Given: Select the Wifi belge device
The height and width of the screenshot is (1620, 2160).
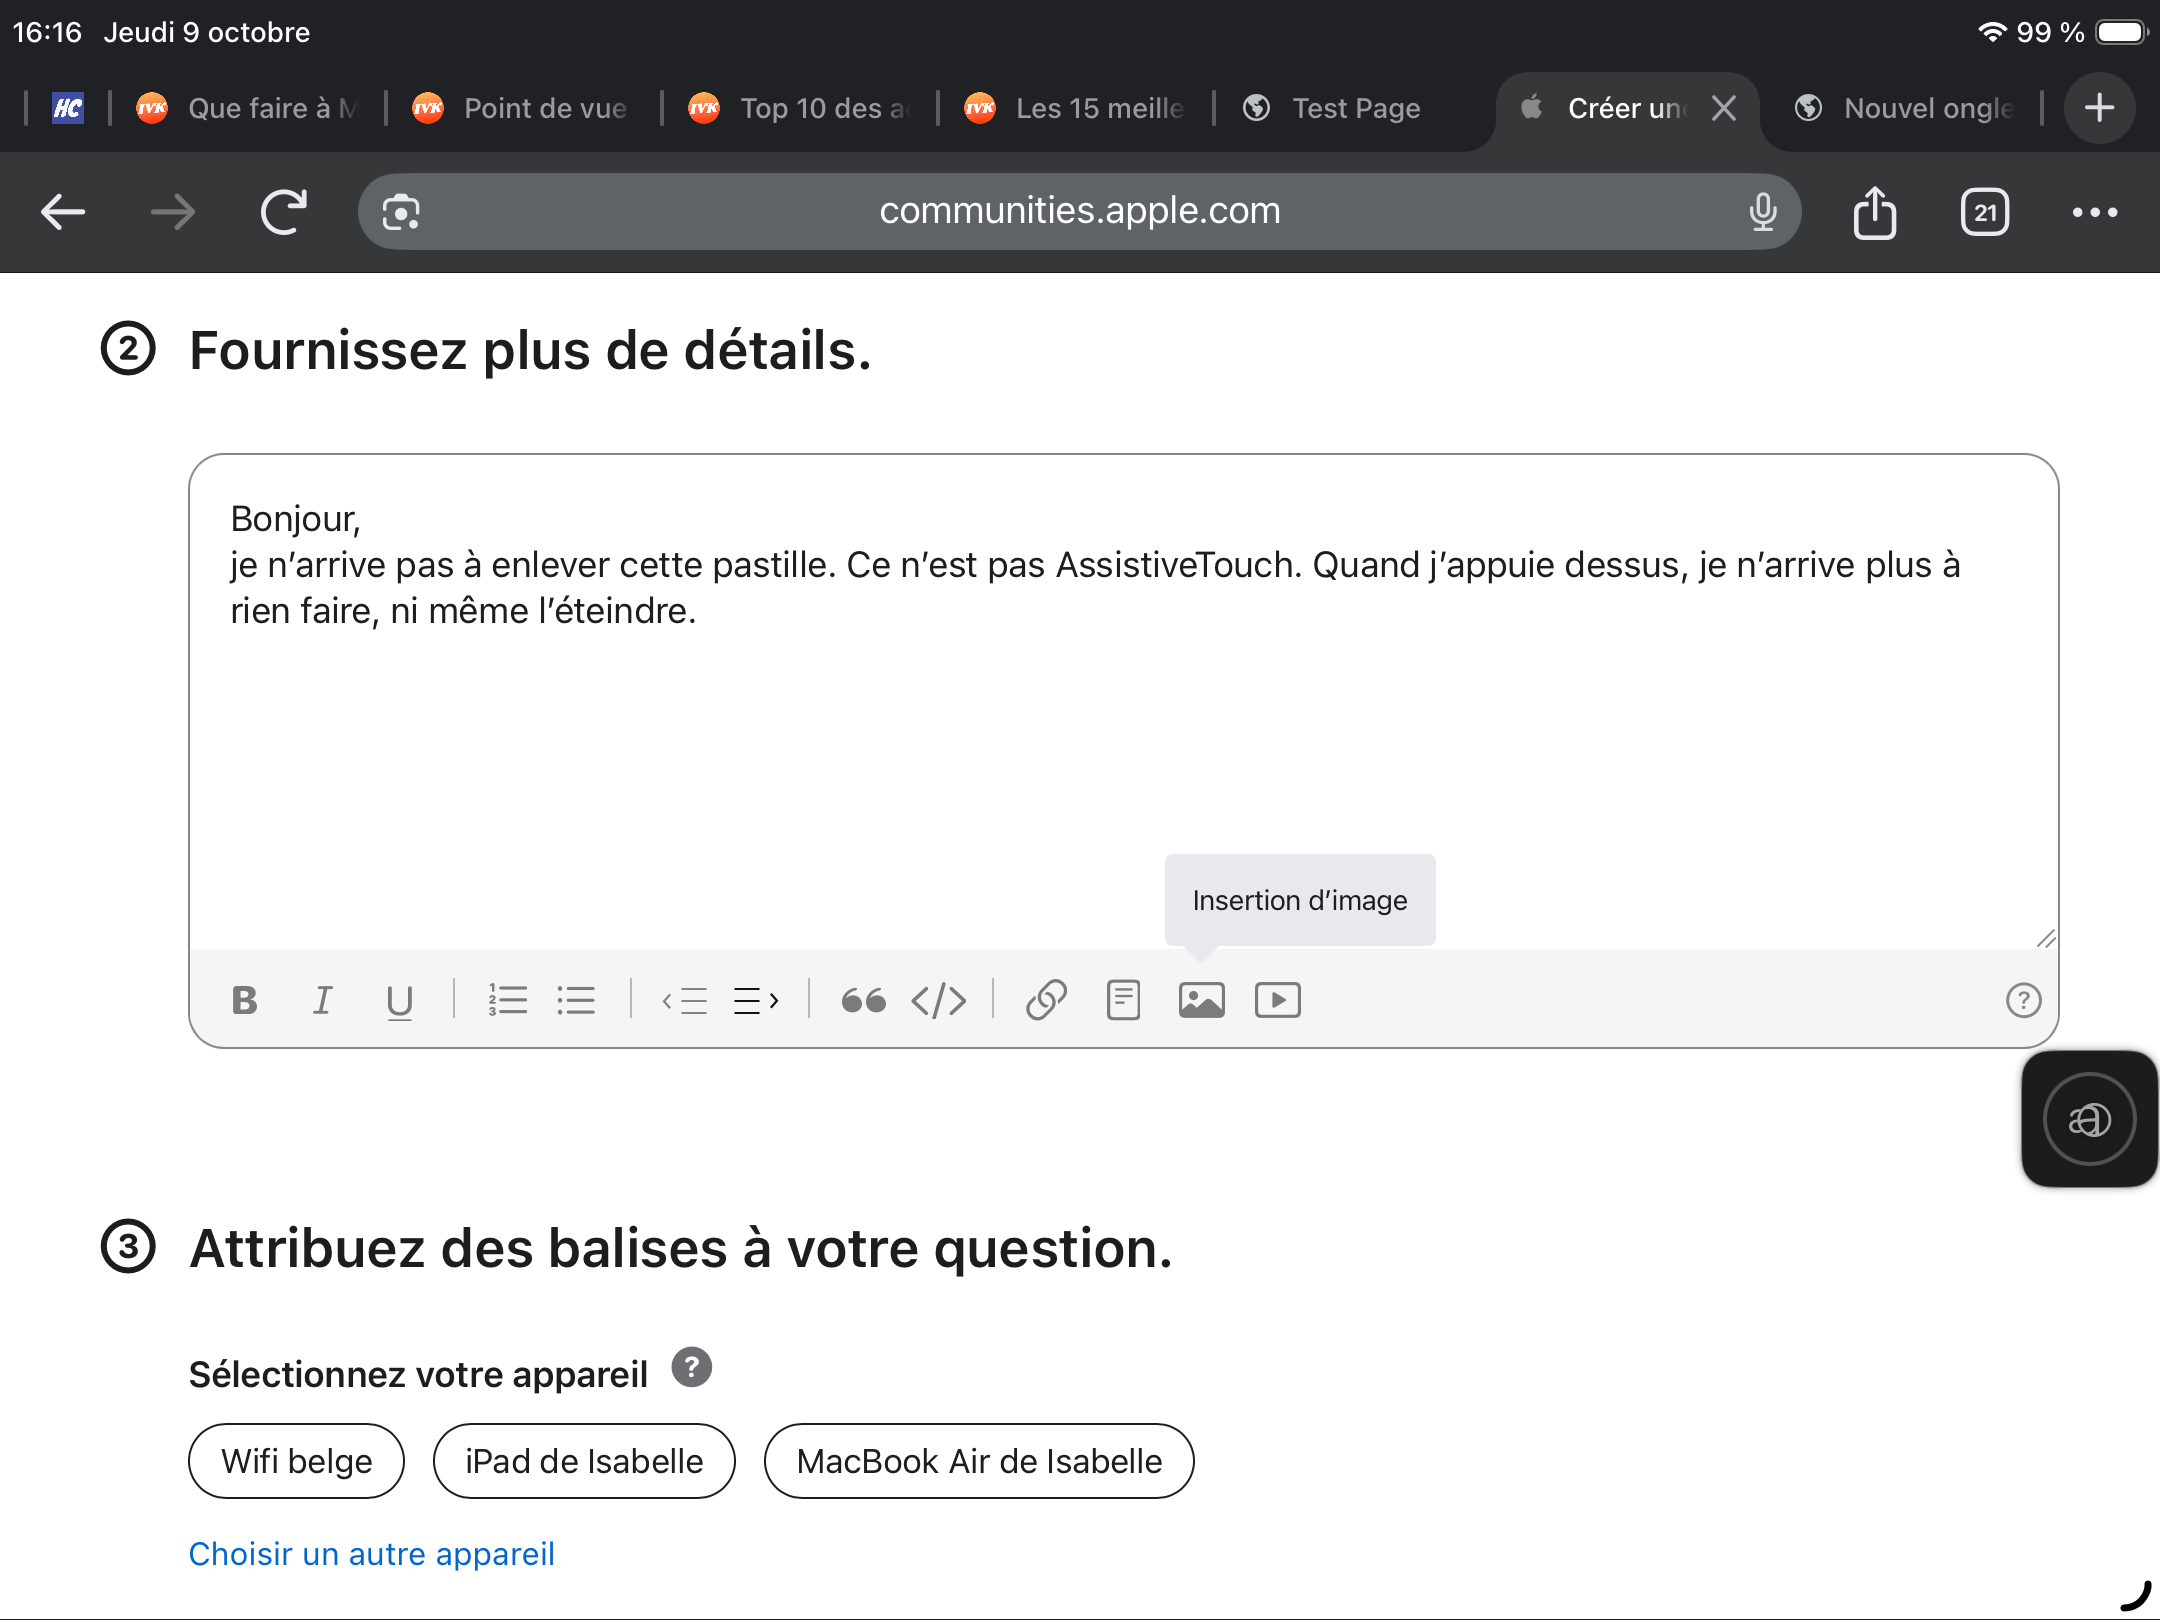Looking at the screenshot, I should [296, 1461].
